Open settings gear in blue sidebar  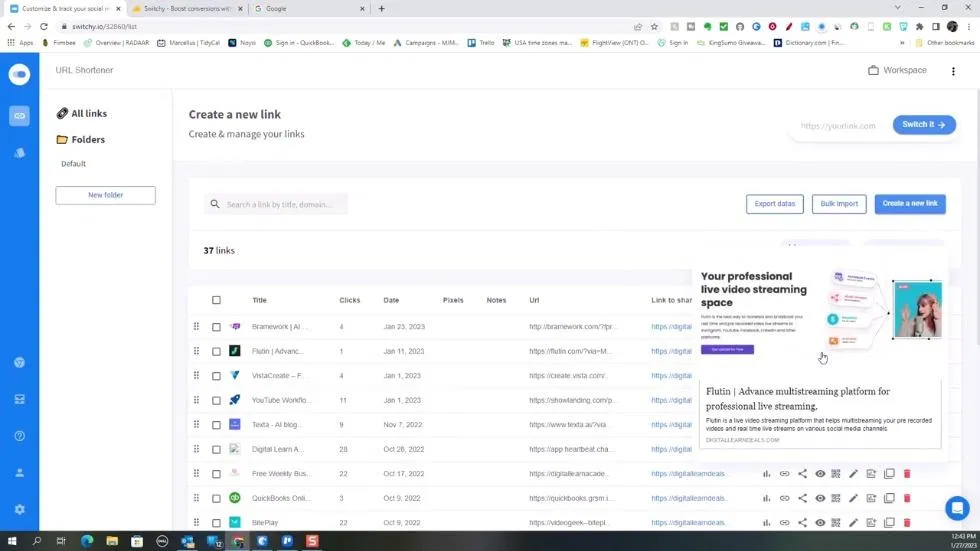coord(19,509)
